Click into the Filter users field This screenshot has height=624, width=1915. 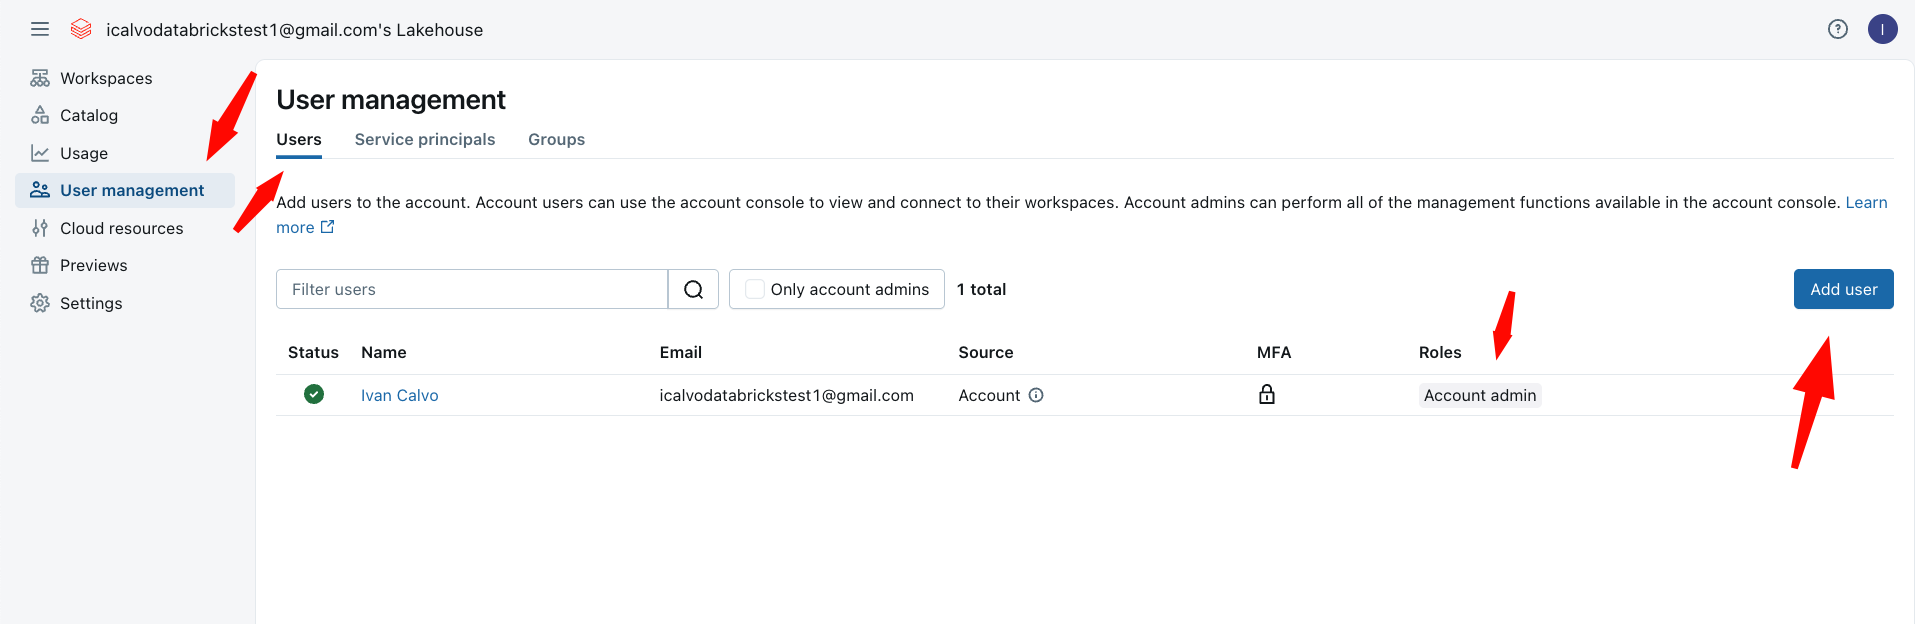471,289
